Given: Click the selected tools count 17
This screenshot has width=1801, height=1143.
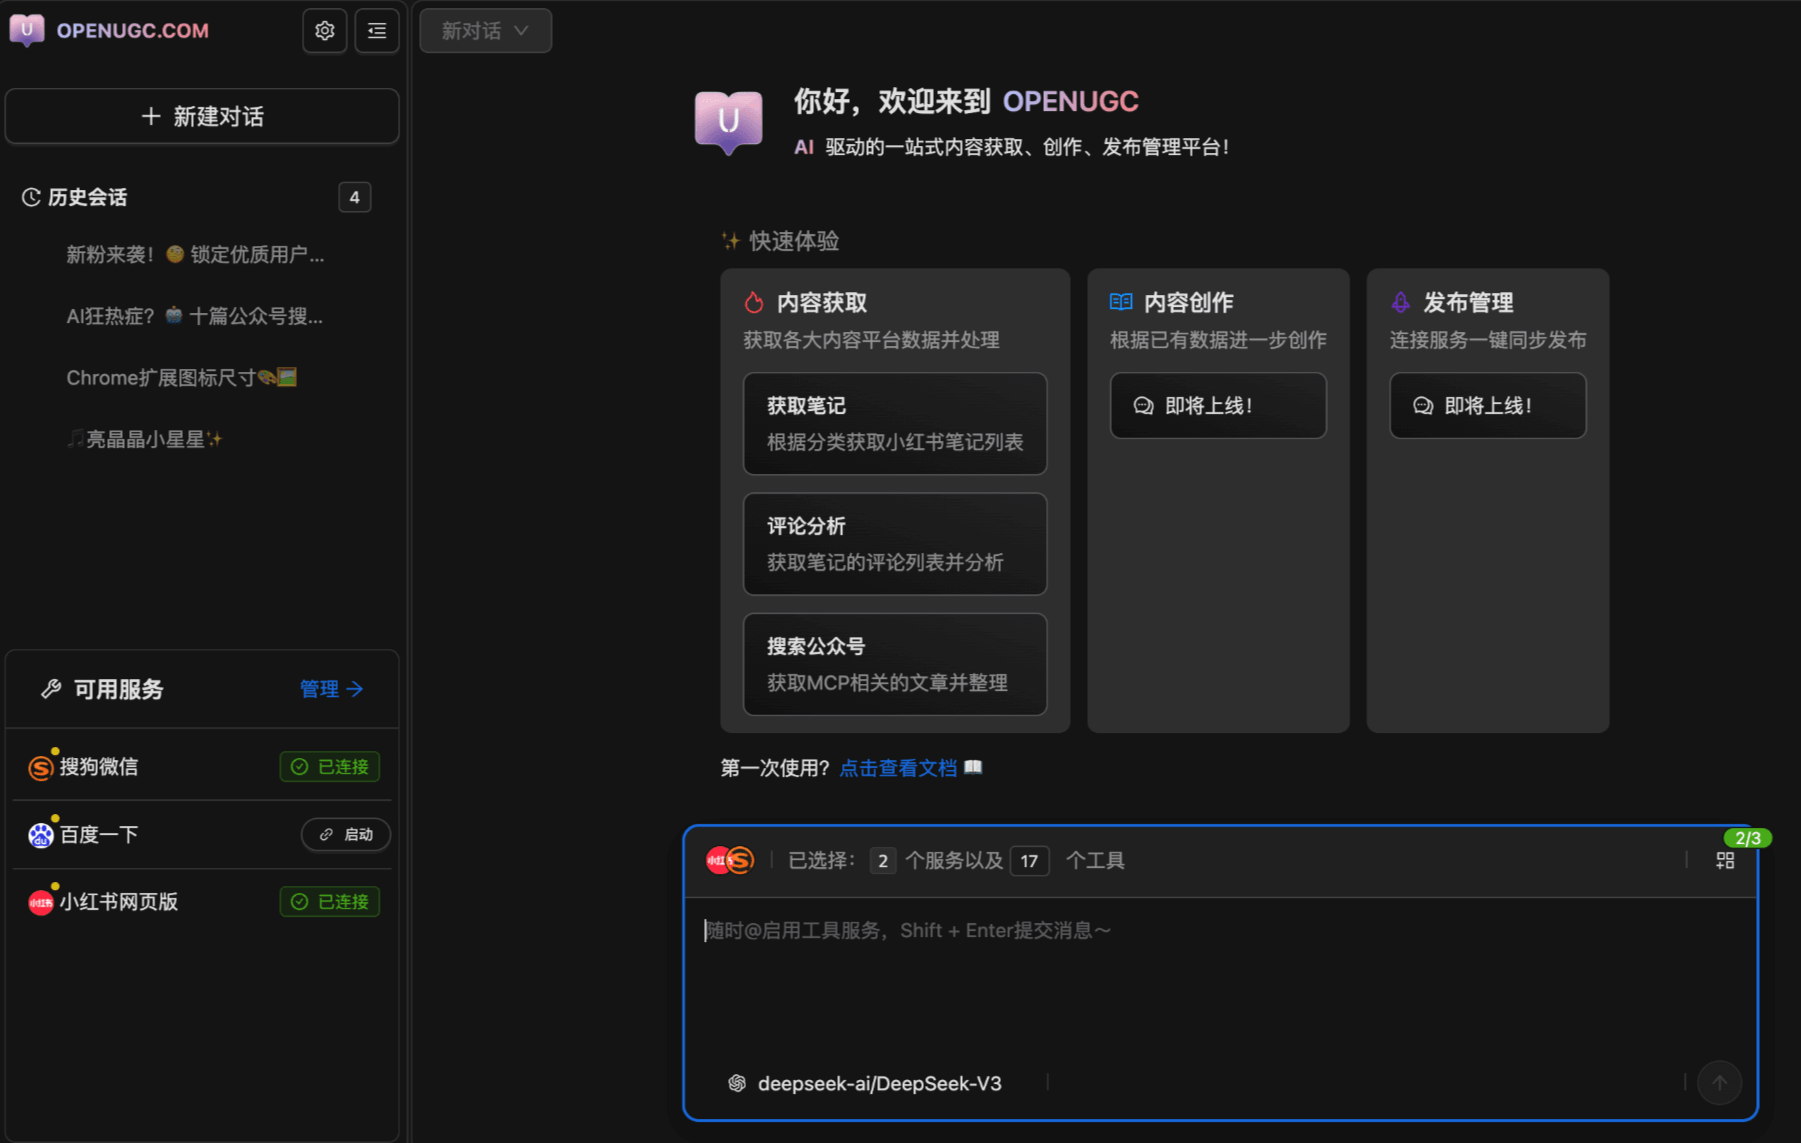Looking at the screenshot, I should point(1030,861).
